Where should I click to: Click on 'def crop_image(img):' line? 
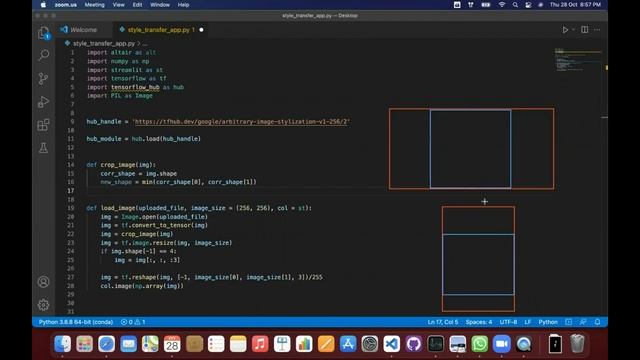click(x=121, y=165)
